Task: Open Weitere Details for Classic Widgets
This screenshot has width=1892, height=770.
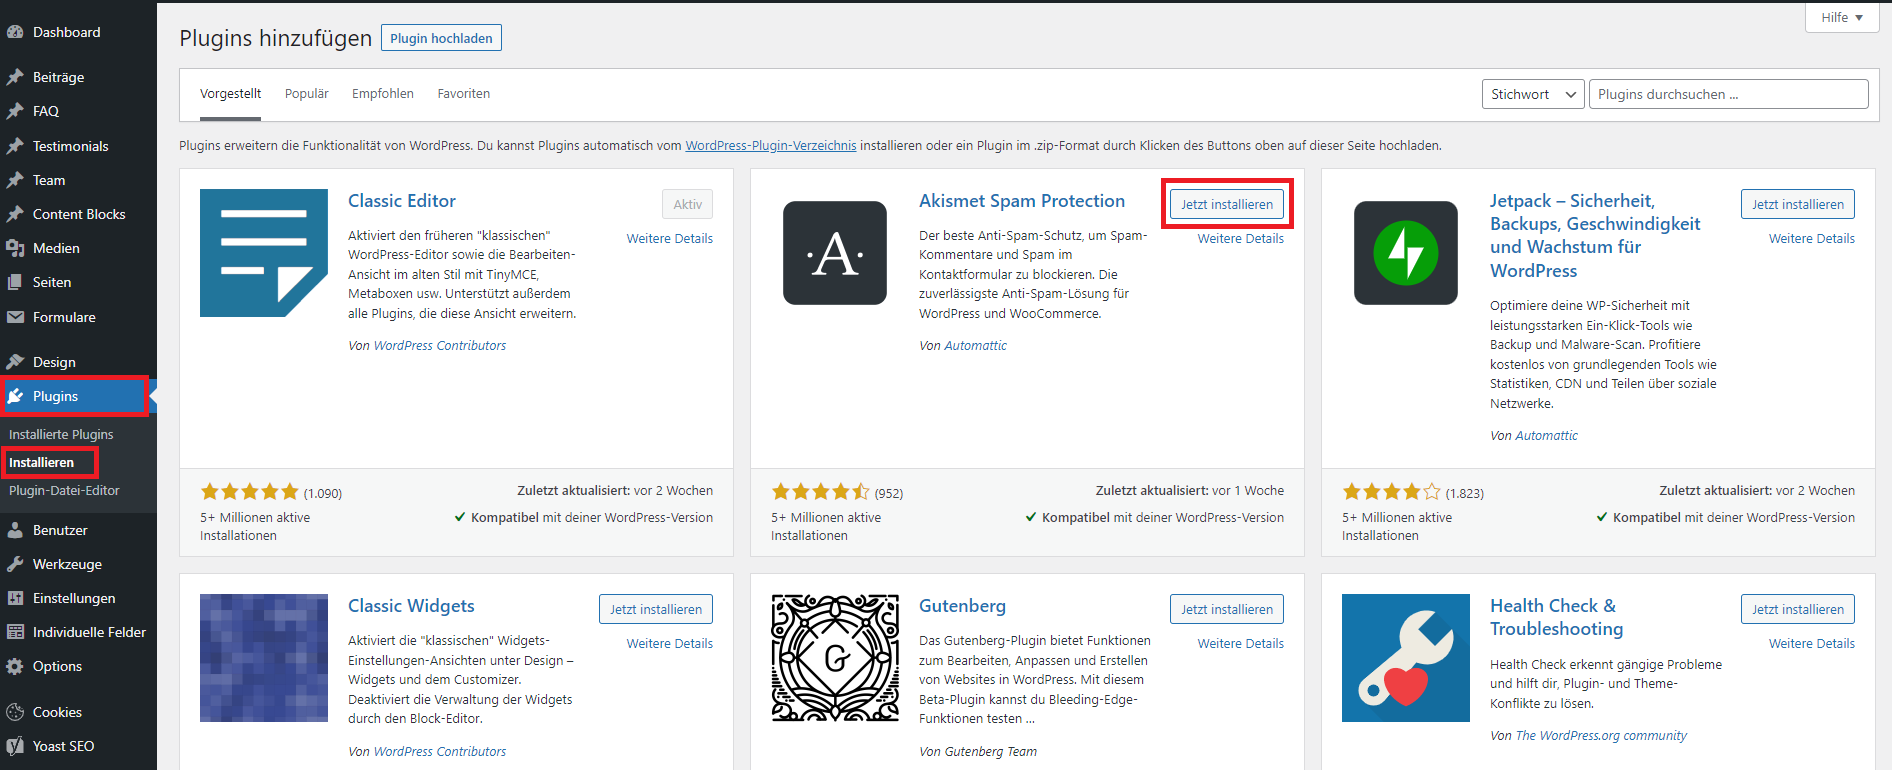Action: click(670, 643)
